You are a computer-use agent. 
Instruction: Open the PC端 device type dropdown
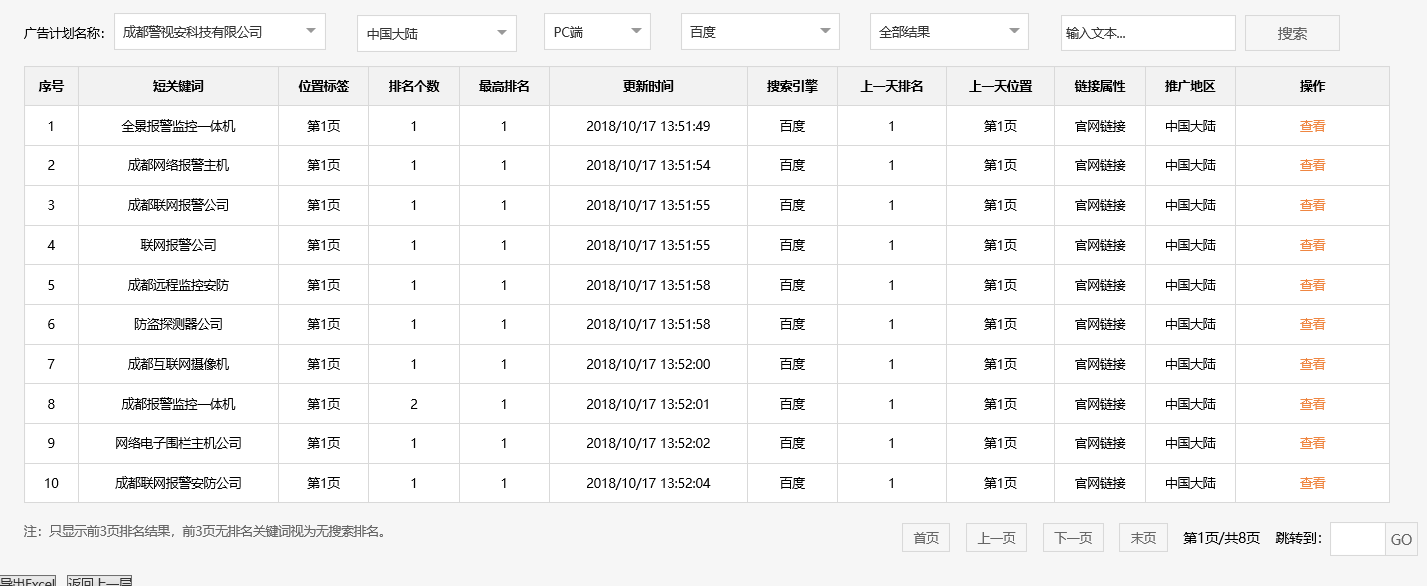click(x=595, y=31)
